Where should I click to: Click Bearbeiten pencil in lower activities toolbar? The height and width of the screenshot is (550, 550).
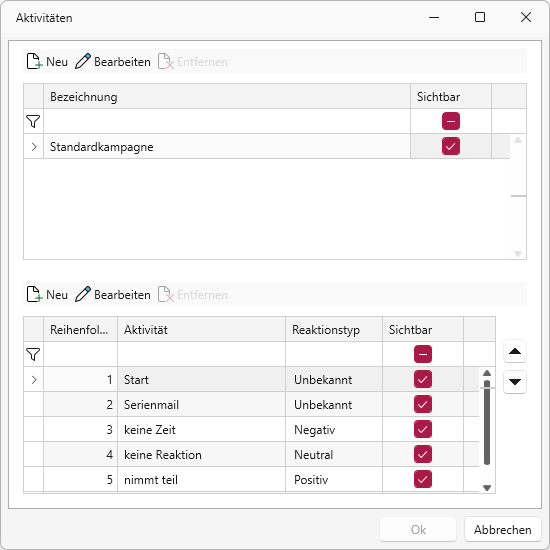click(83, 294)
